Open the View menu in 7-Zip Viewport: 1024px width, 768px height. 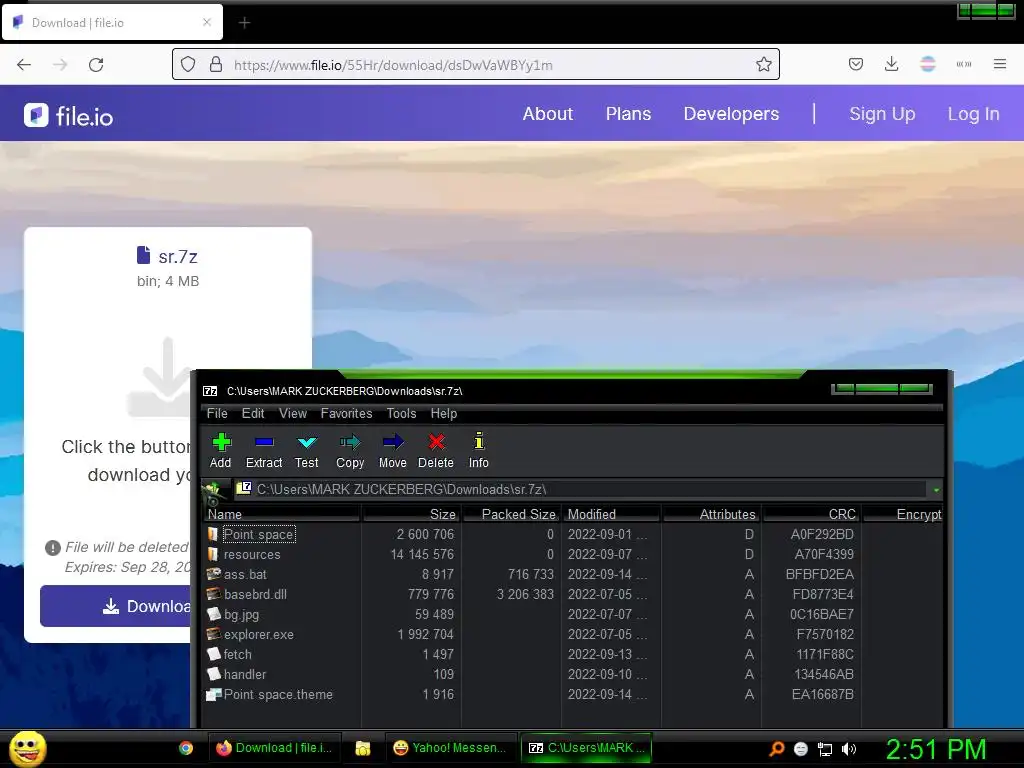(293, 413)
